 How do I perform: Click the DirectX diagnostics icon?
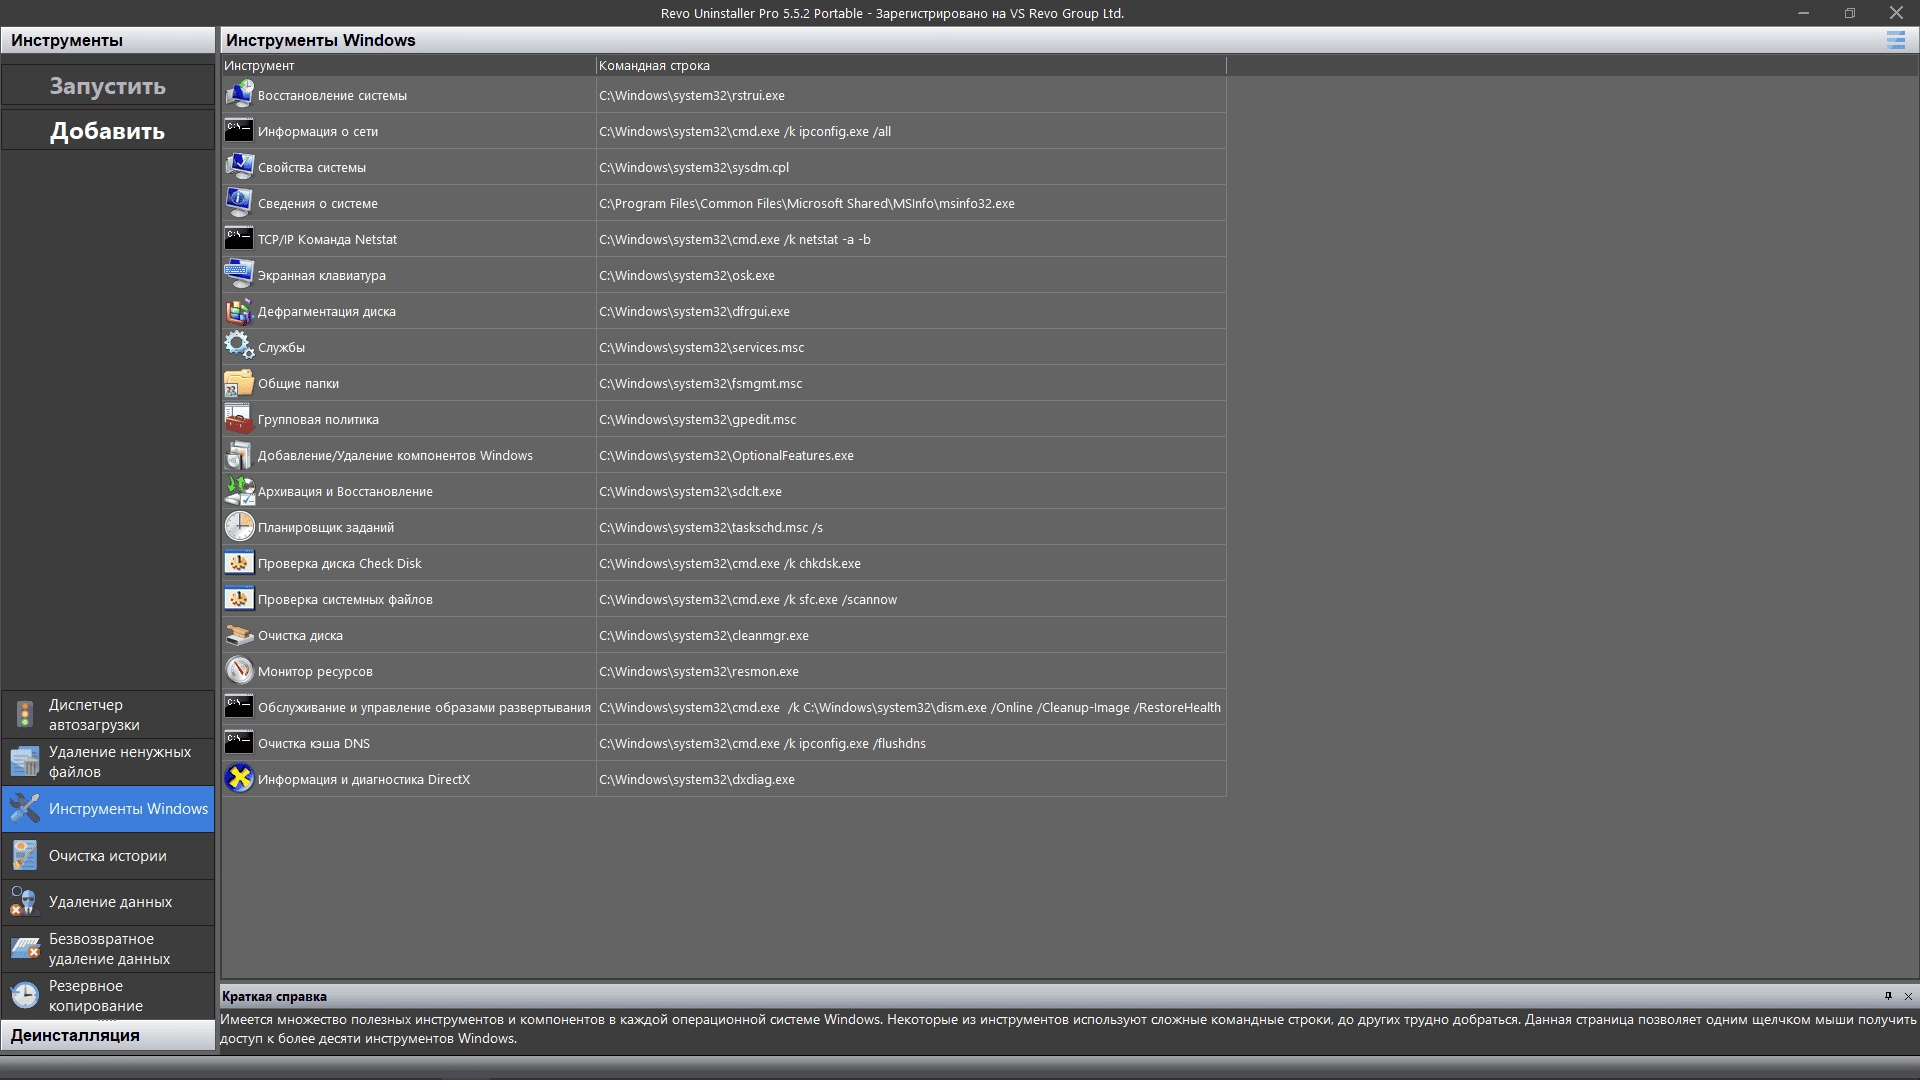click(x=239, y=779)
